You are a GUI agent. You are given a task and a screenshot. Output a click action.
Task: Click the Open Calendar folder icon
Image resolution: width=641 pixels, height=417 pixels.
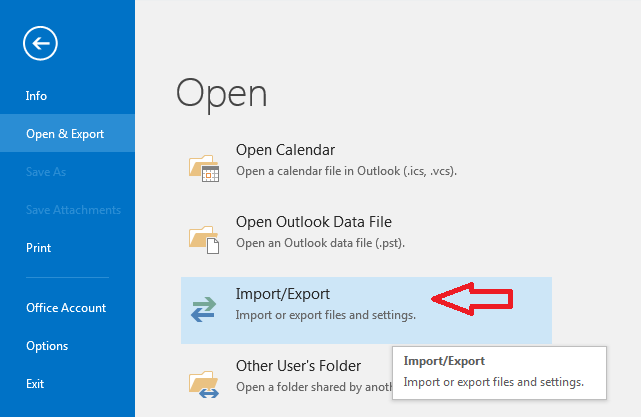(204, 168)
